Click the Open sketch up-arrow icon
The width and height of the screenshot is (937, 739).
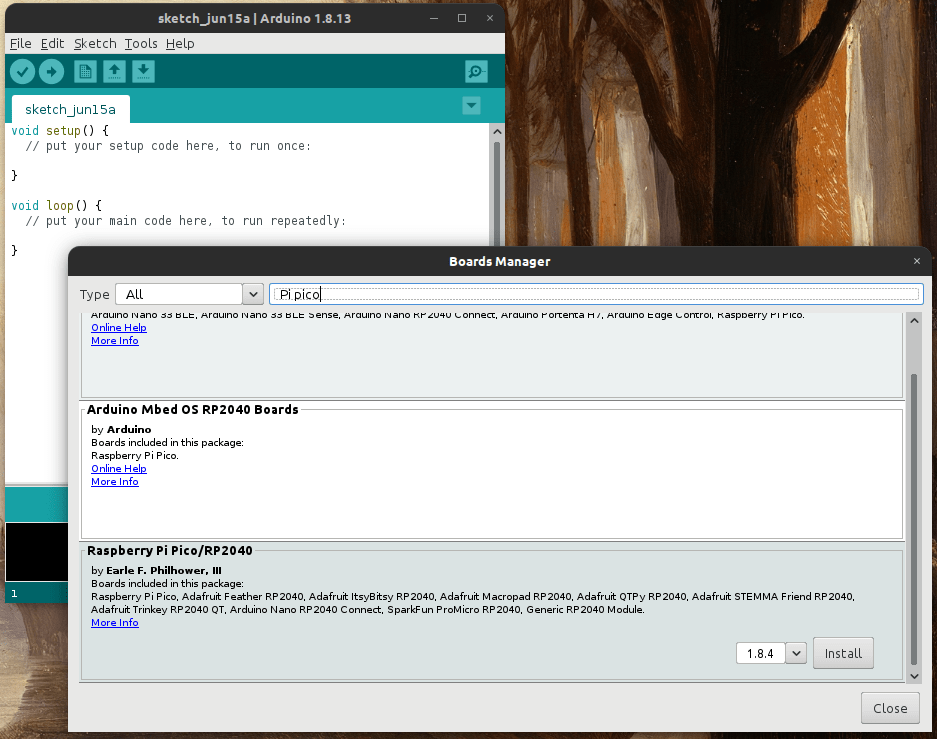click(115, 72)
